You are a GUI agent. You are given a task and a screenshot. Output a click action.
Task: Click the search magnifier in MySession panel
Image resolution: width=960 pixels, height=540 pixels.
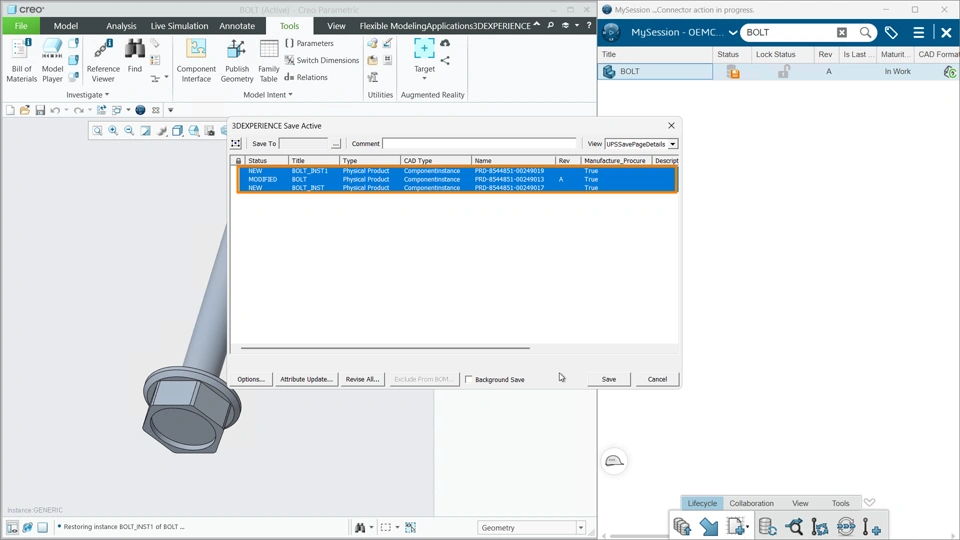coord(865,32)
